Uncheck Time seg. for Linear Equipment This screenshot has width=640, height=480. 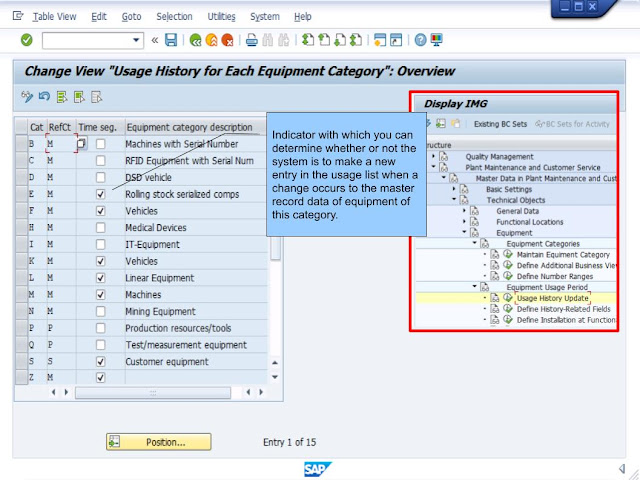[x=100, y=278]
